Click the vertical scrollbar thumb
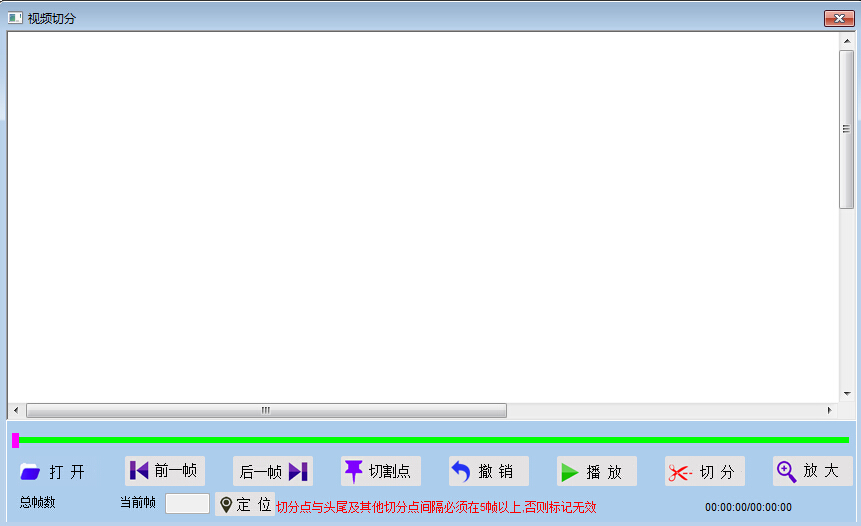Screen dimensions: 861x526 (x=846, y=130)
